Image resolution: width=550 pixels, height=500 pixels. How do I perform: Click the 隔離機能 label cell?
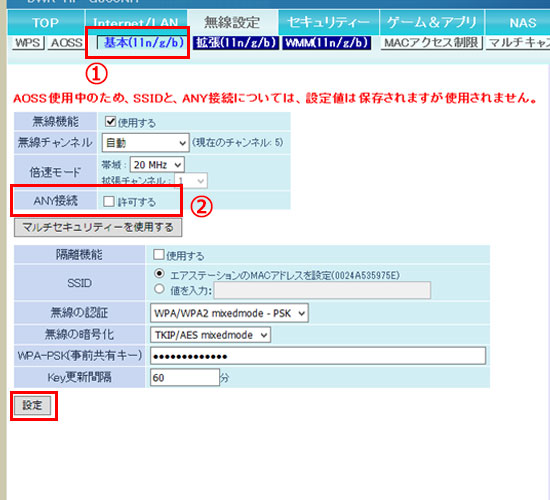[79, 254]
